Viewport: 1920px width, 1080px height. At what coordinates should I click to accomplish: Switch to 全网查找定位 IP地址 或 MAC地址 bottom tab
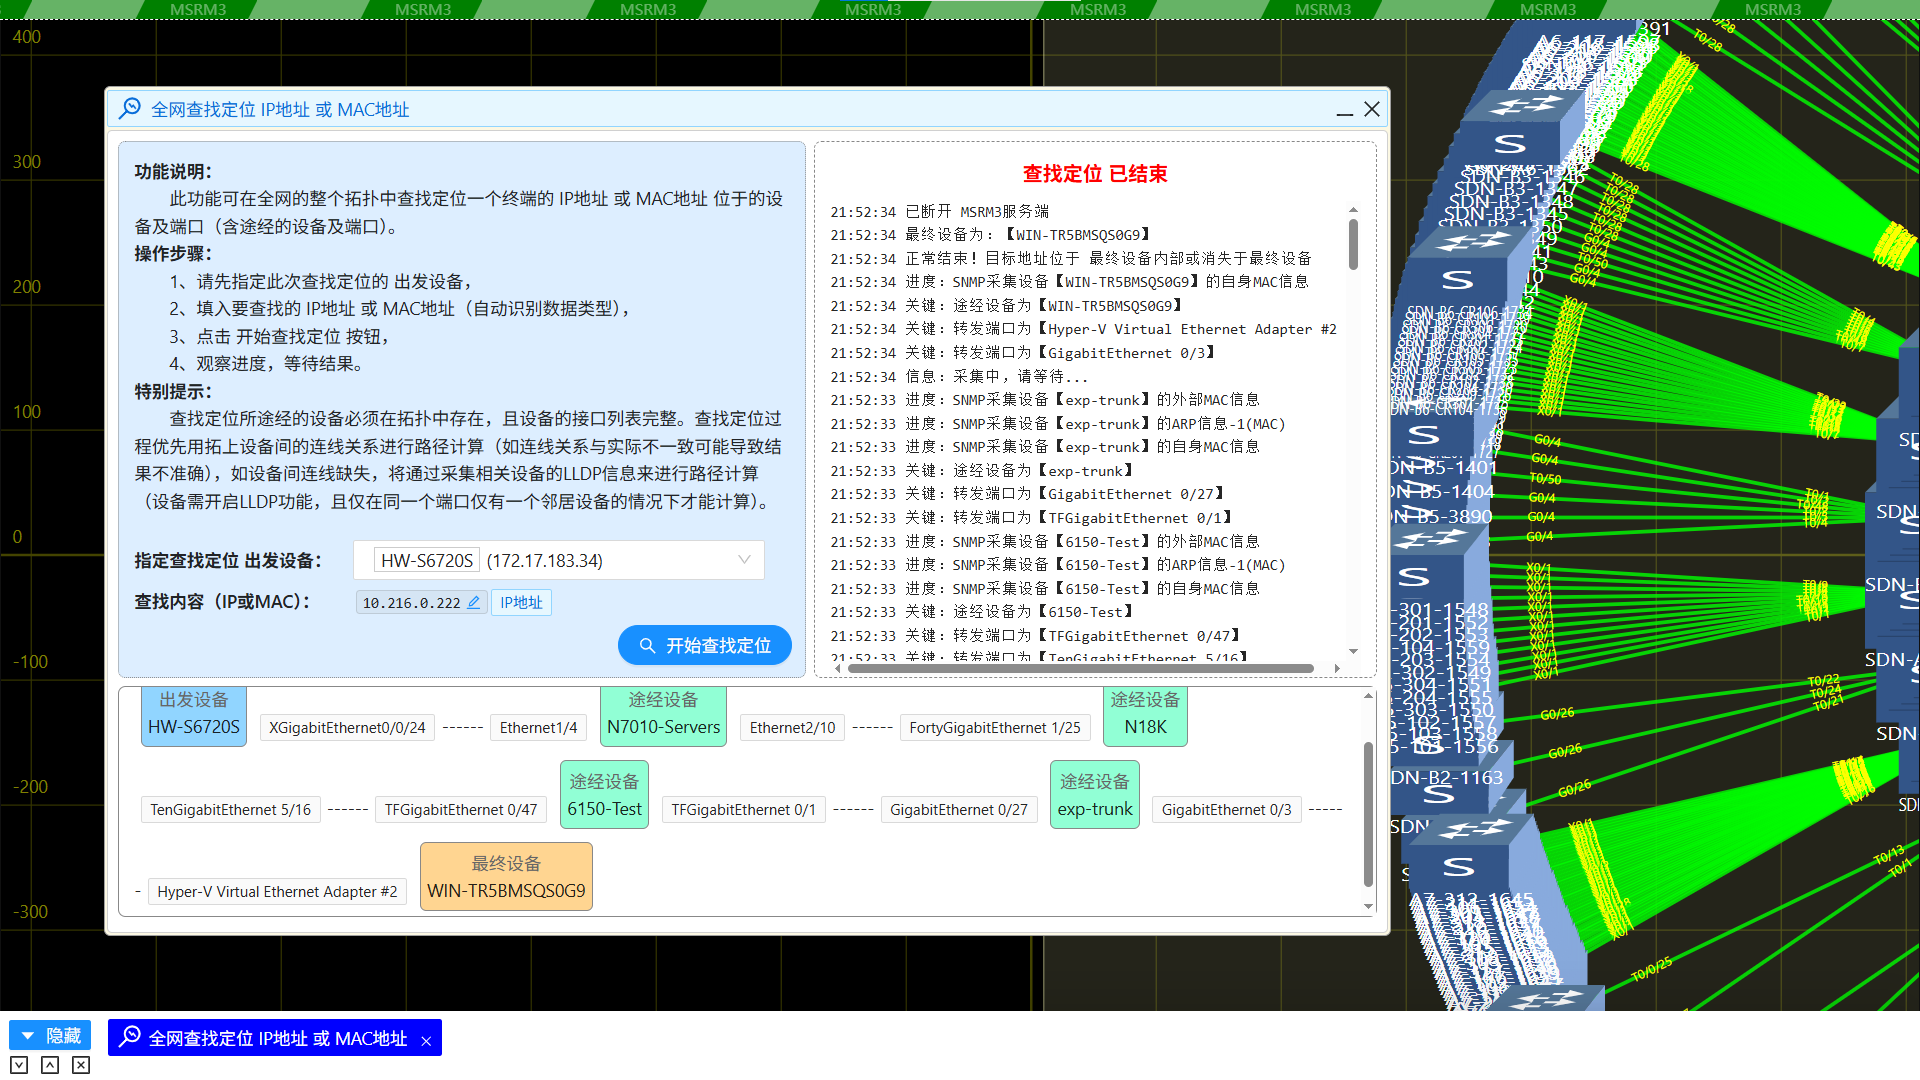[x=275, y=1038]
